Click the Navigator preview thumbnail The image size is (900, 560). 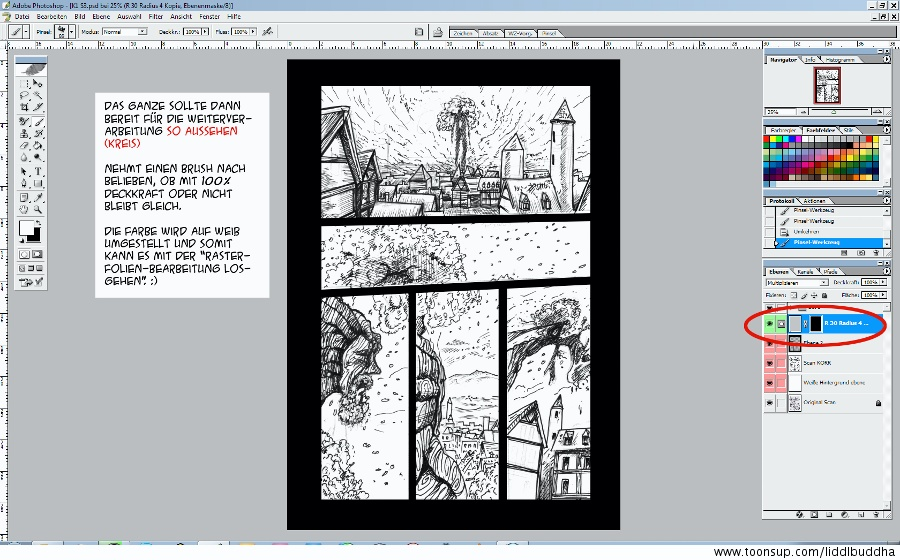point(827,86)
